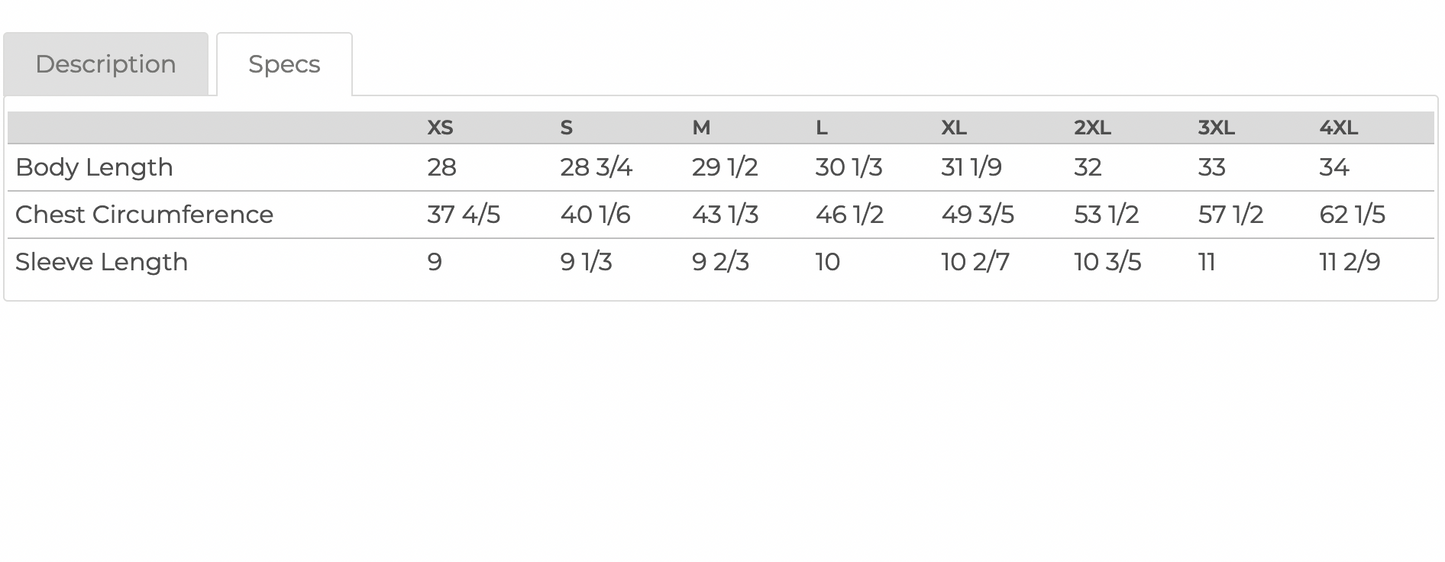Click the Body Length row label

click(x=94, y=167)
